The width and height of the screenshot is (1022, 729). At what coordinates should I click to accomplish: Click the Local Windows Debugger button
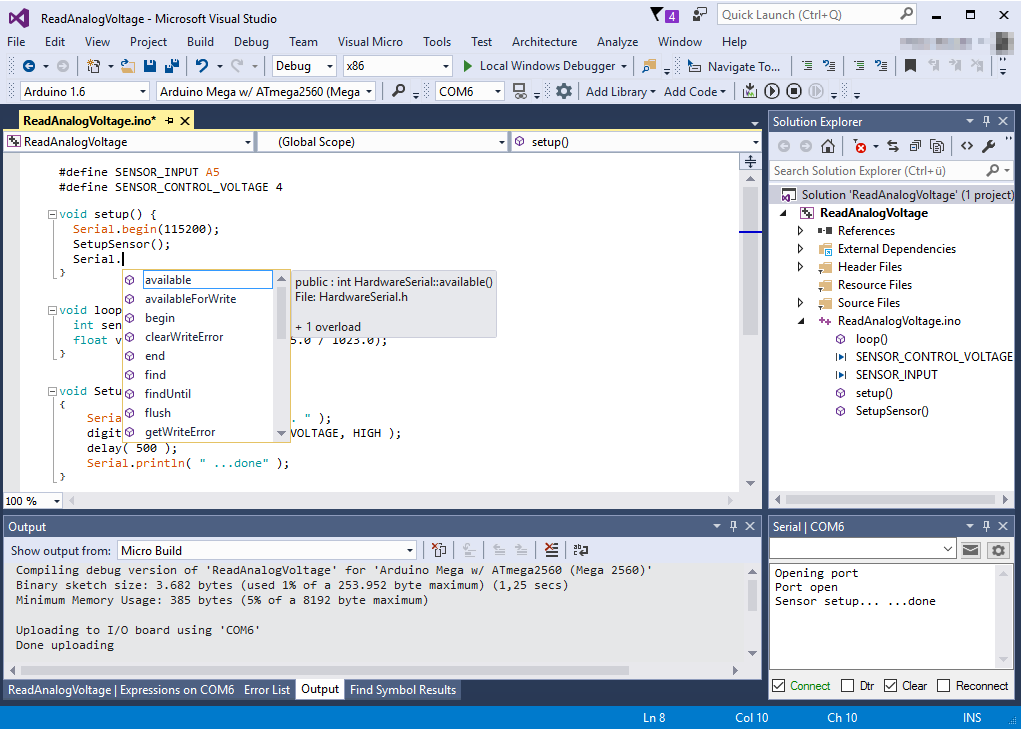tap(540, 66)
